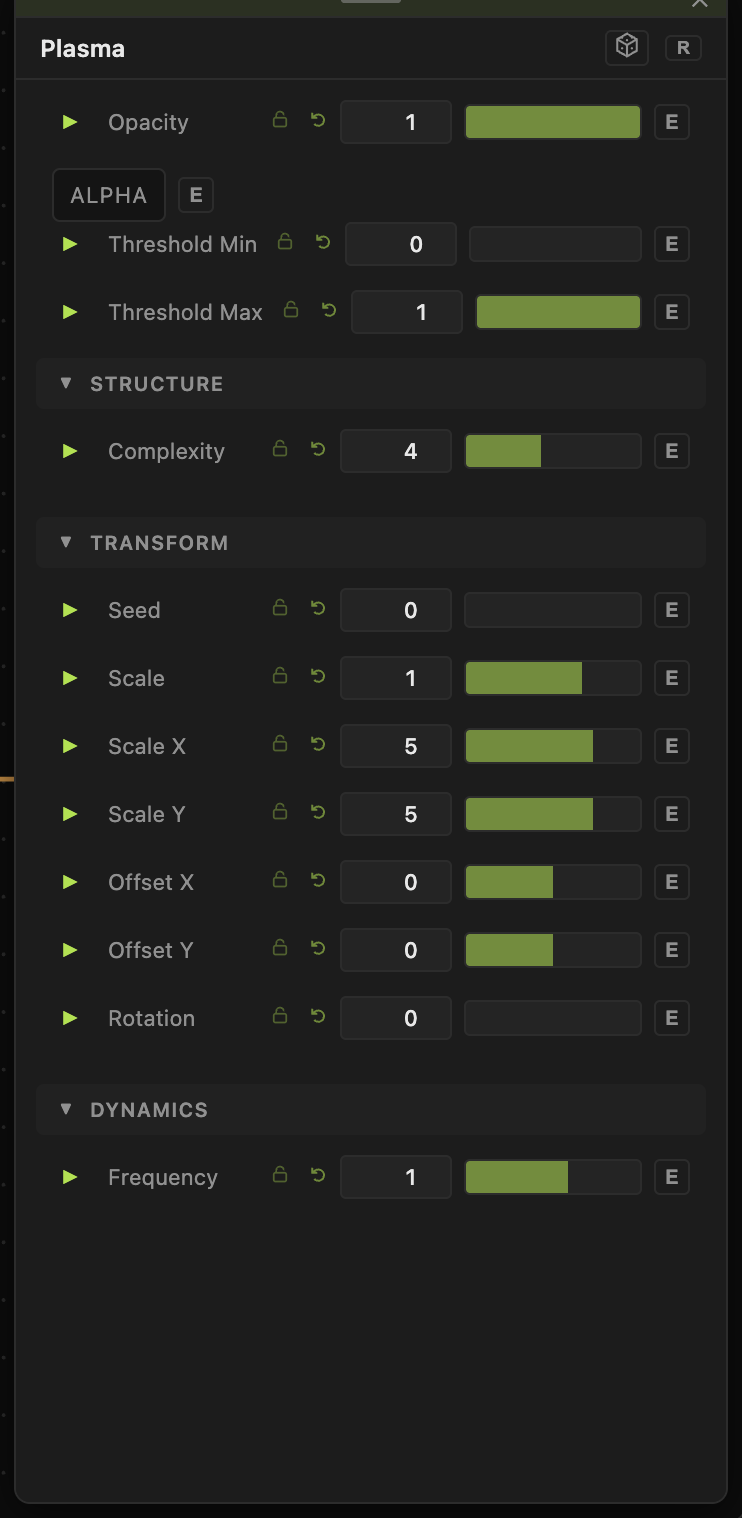Collapse the STRUCTURE section
742x1518 pixels.
tap(371, 384)
